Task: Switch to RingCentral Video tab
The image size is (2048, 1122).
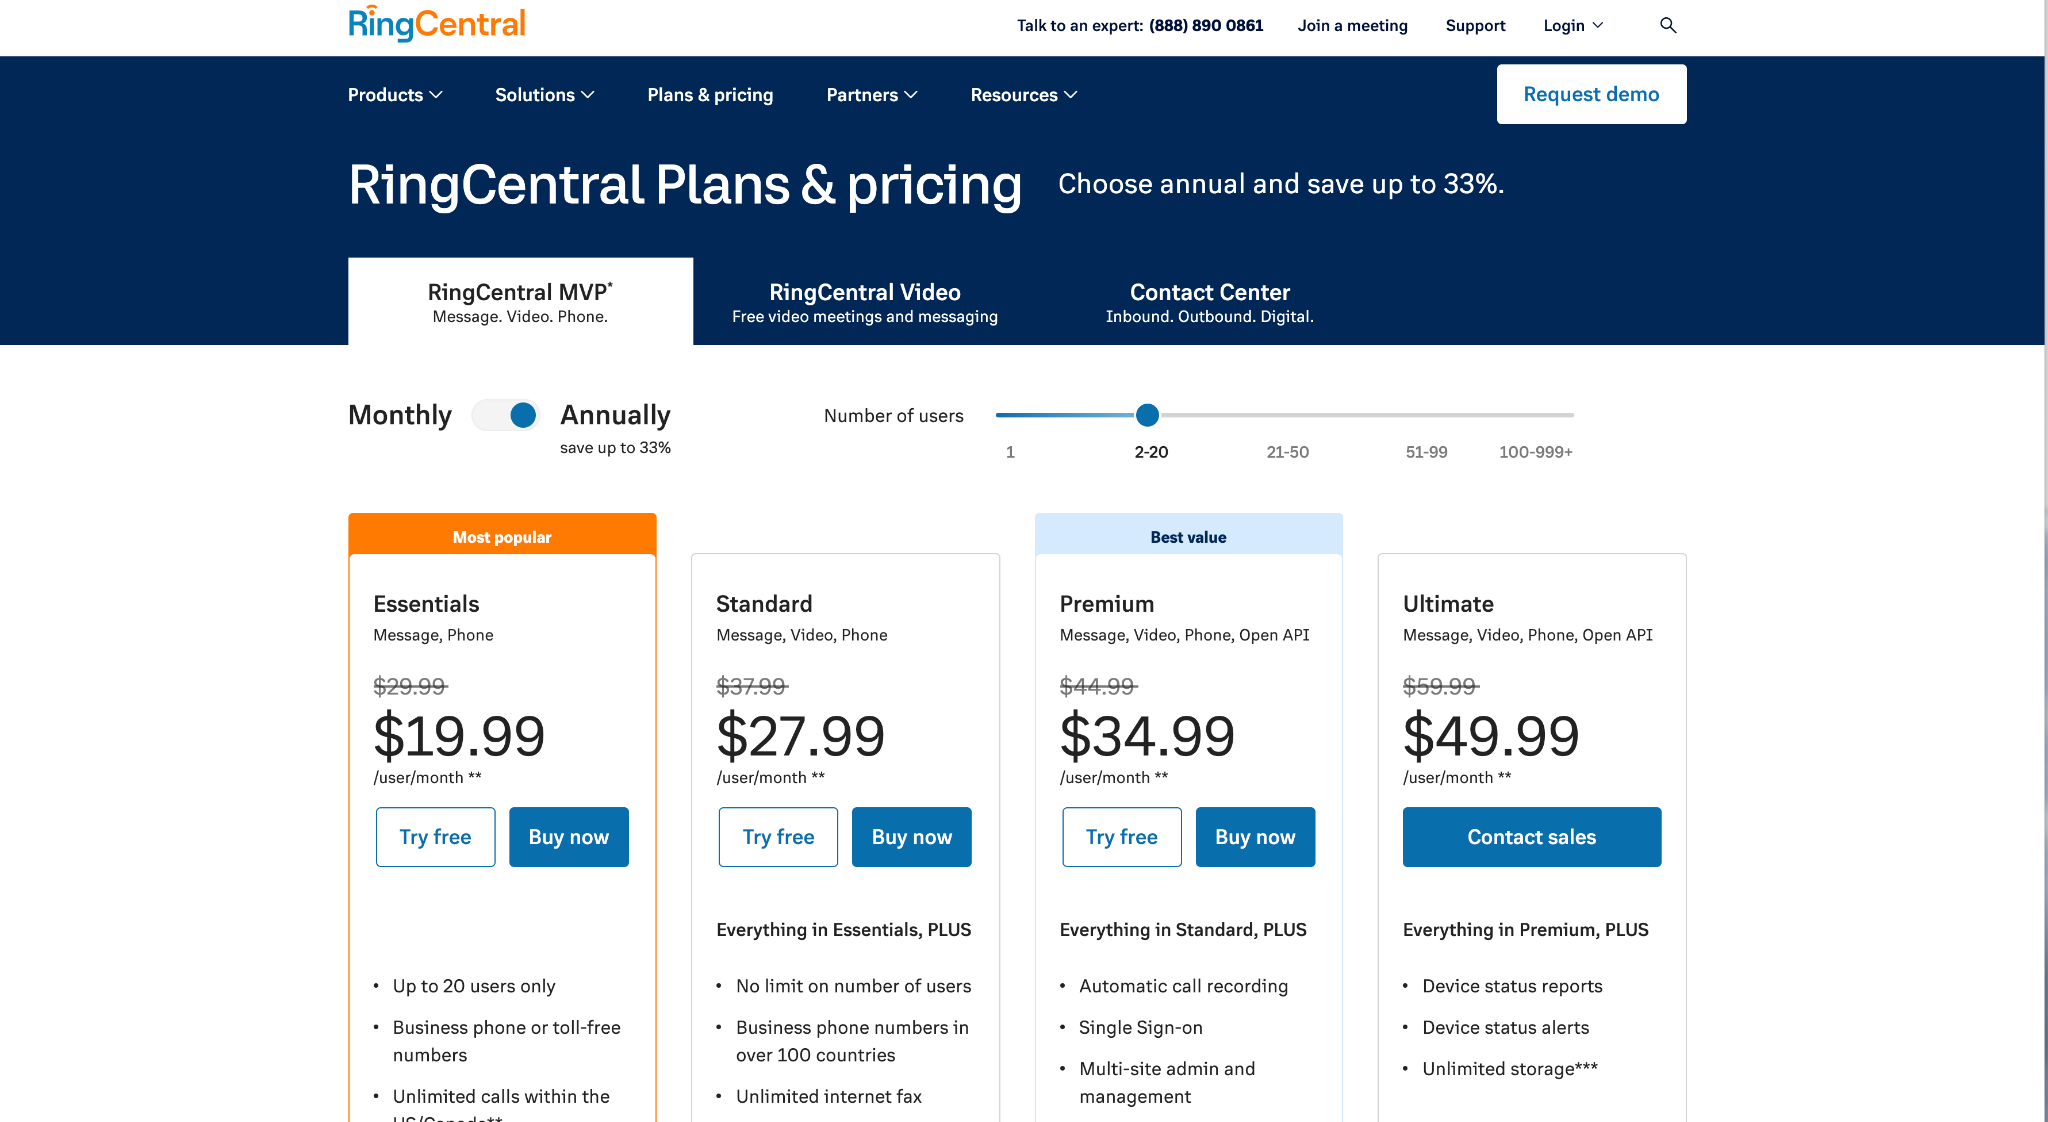Action: [864, 302]
